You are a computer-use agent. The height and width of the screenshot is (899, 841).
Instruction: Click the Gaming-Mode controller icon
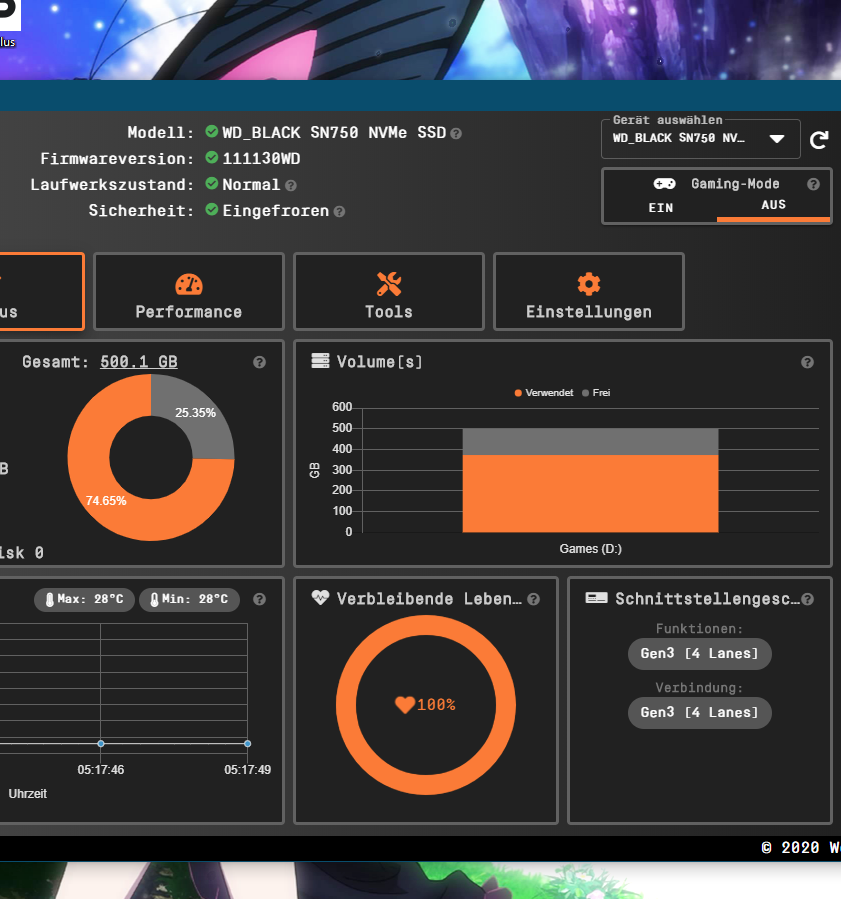[x=664, y=183]
